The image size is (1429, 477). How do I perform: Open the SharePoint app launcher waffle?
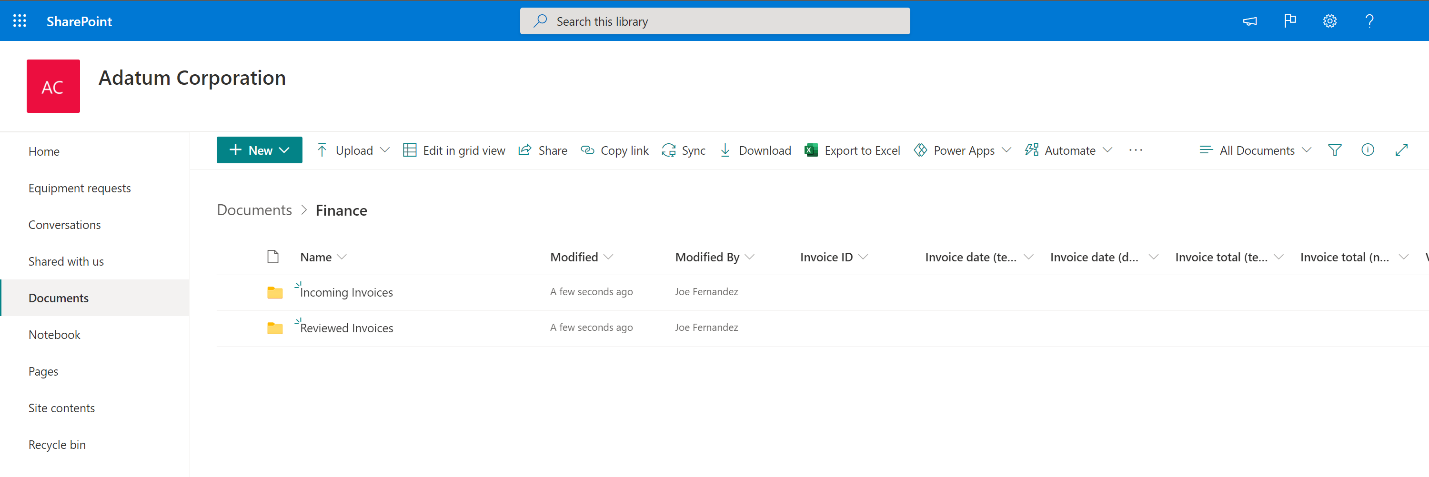pyautogui.click(x=19, y=20)
